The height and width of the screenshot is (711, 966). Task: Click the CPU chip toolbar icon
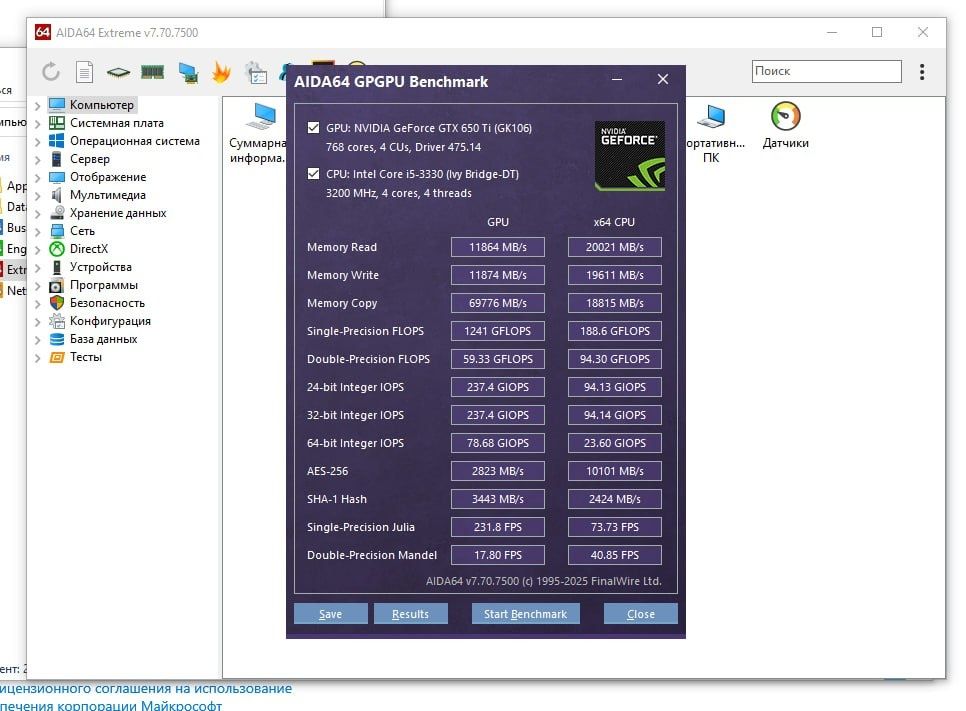point(118,73)
